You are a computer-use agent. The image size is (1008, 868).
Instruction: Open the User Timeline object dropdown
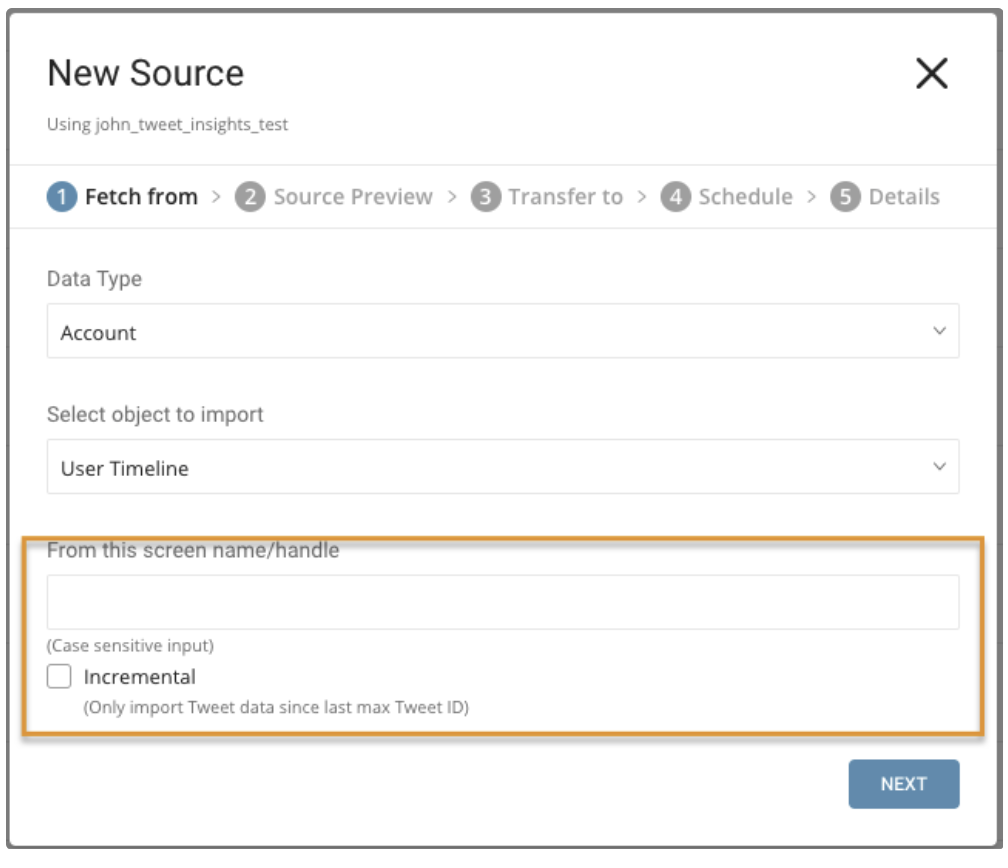point(502,468)
